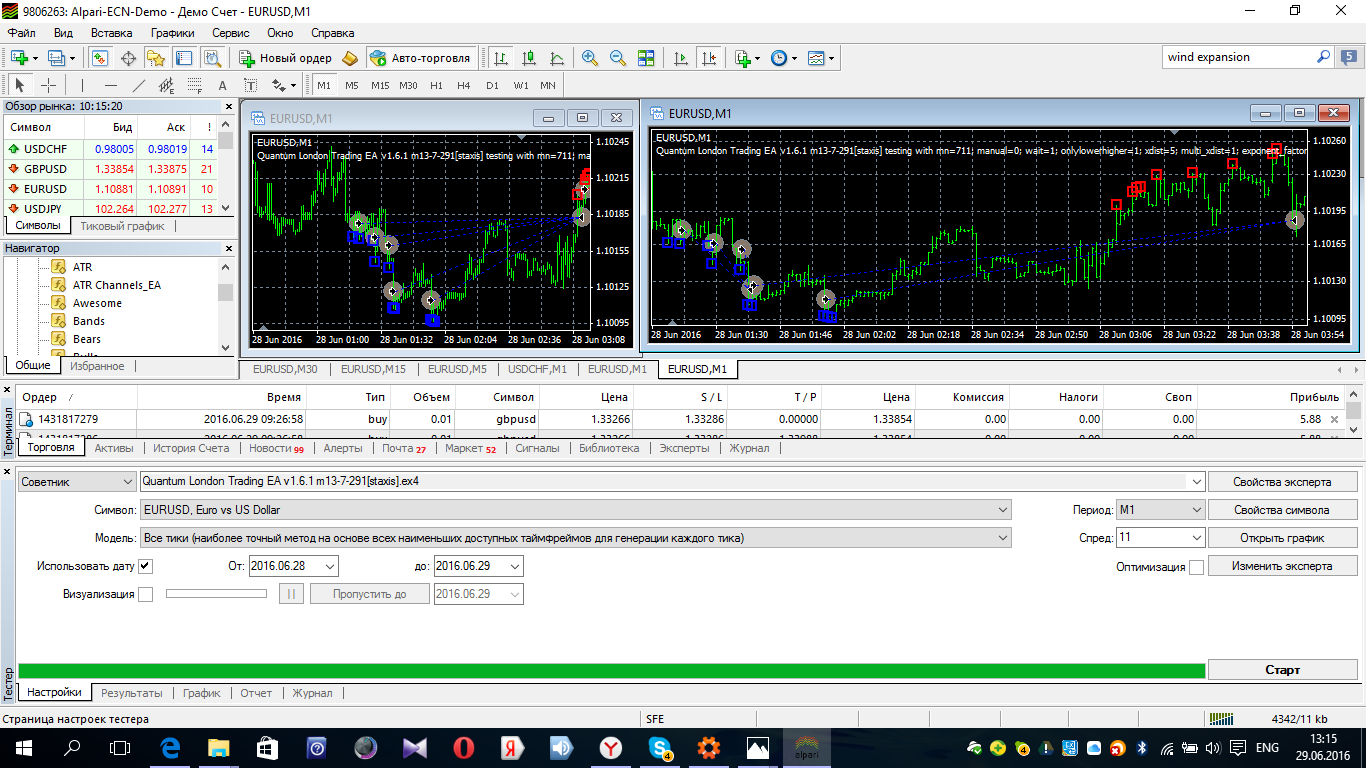Select the trendline drawing tool

(x=139, y=86)
